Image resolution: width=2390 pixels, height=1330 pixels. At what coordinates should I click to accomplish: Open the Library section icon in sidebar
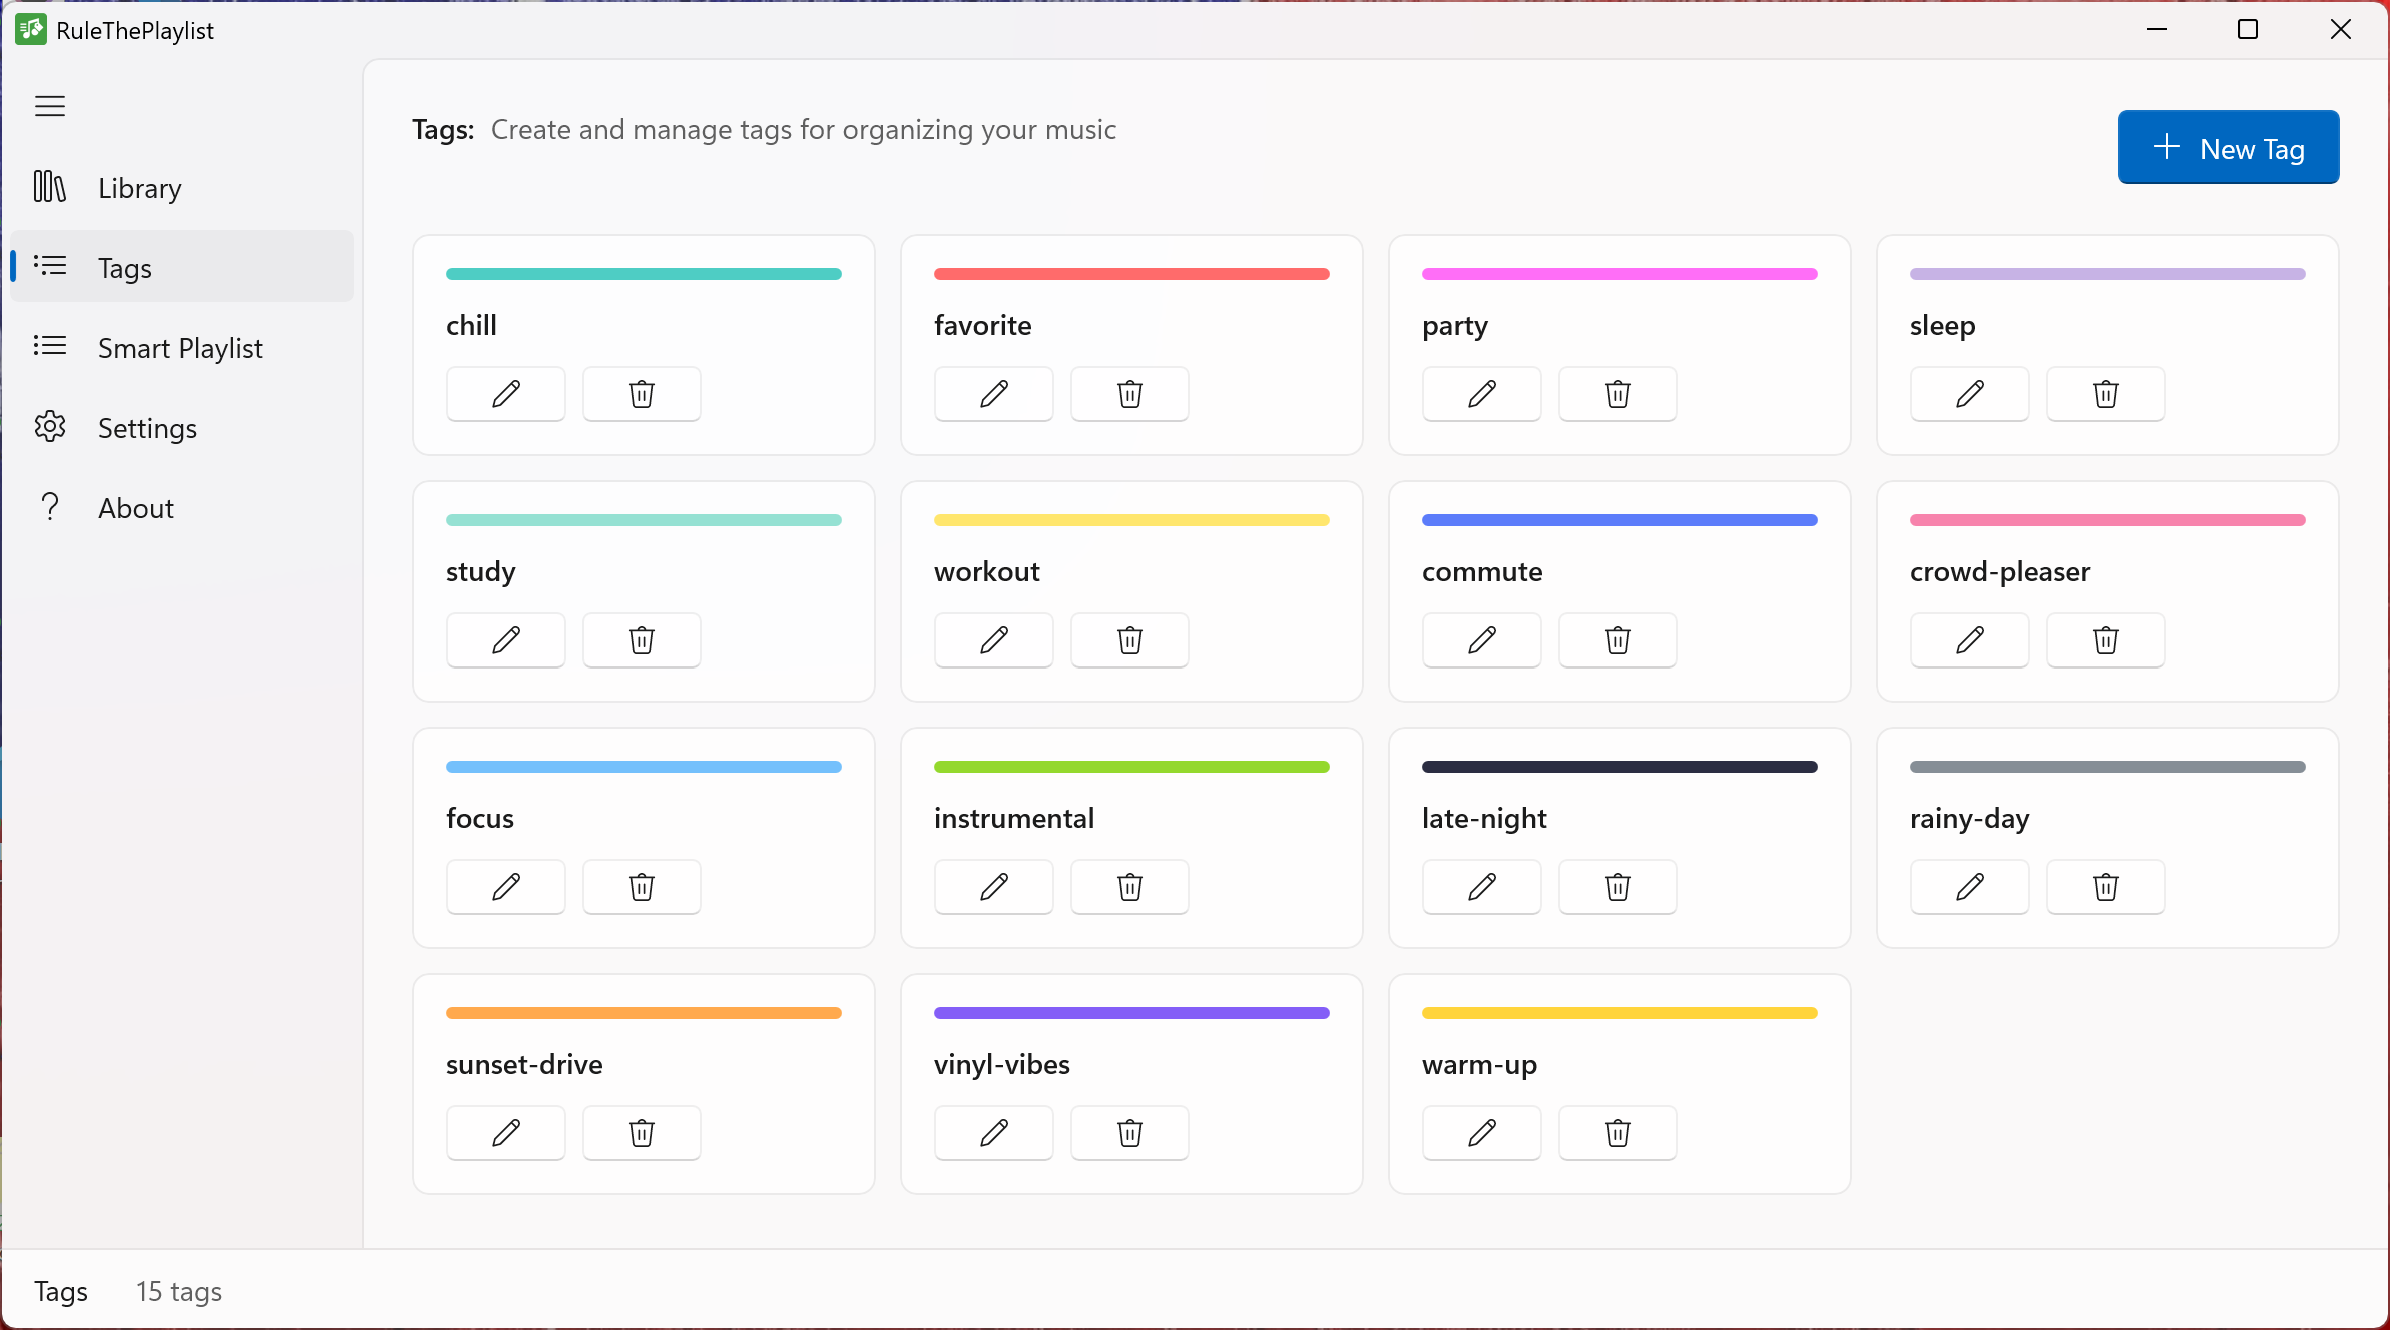50,187
